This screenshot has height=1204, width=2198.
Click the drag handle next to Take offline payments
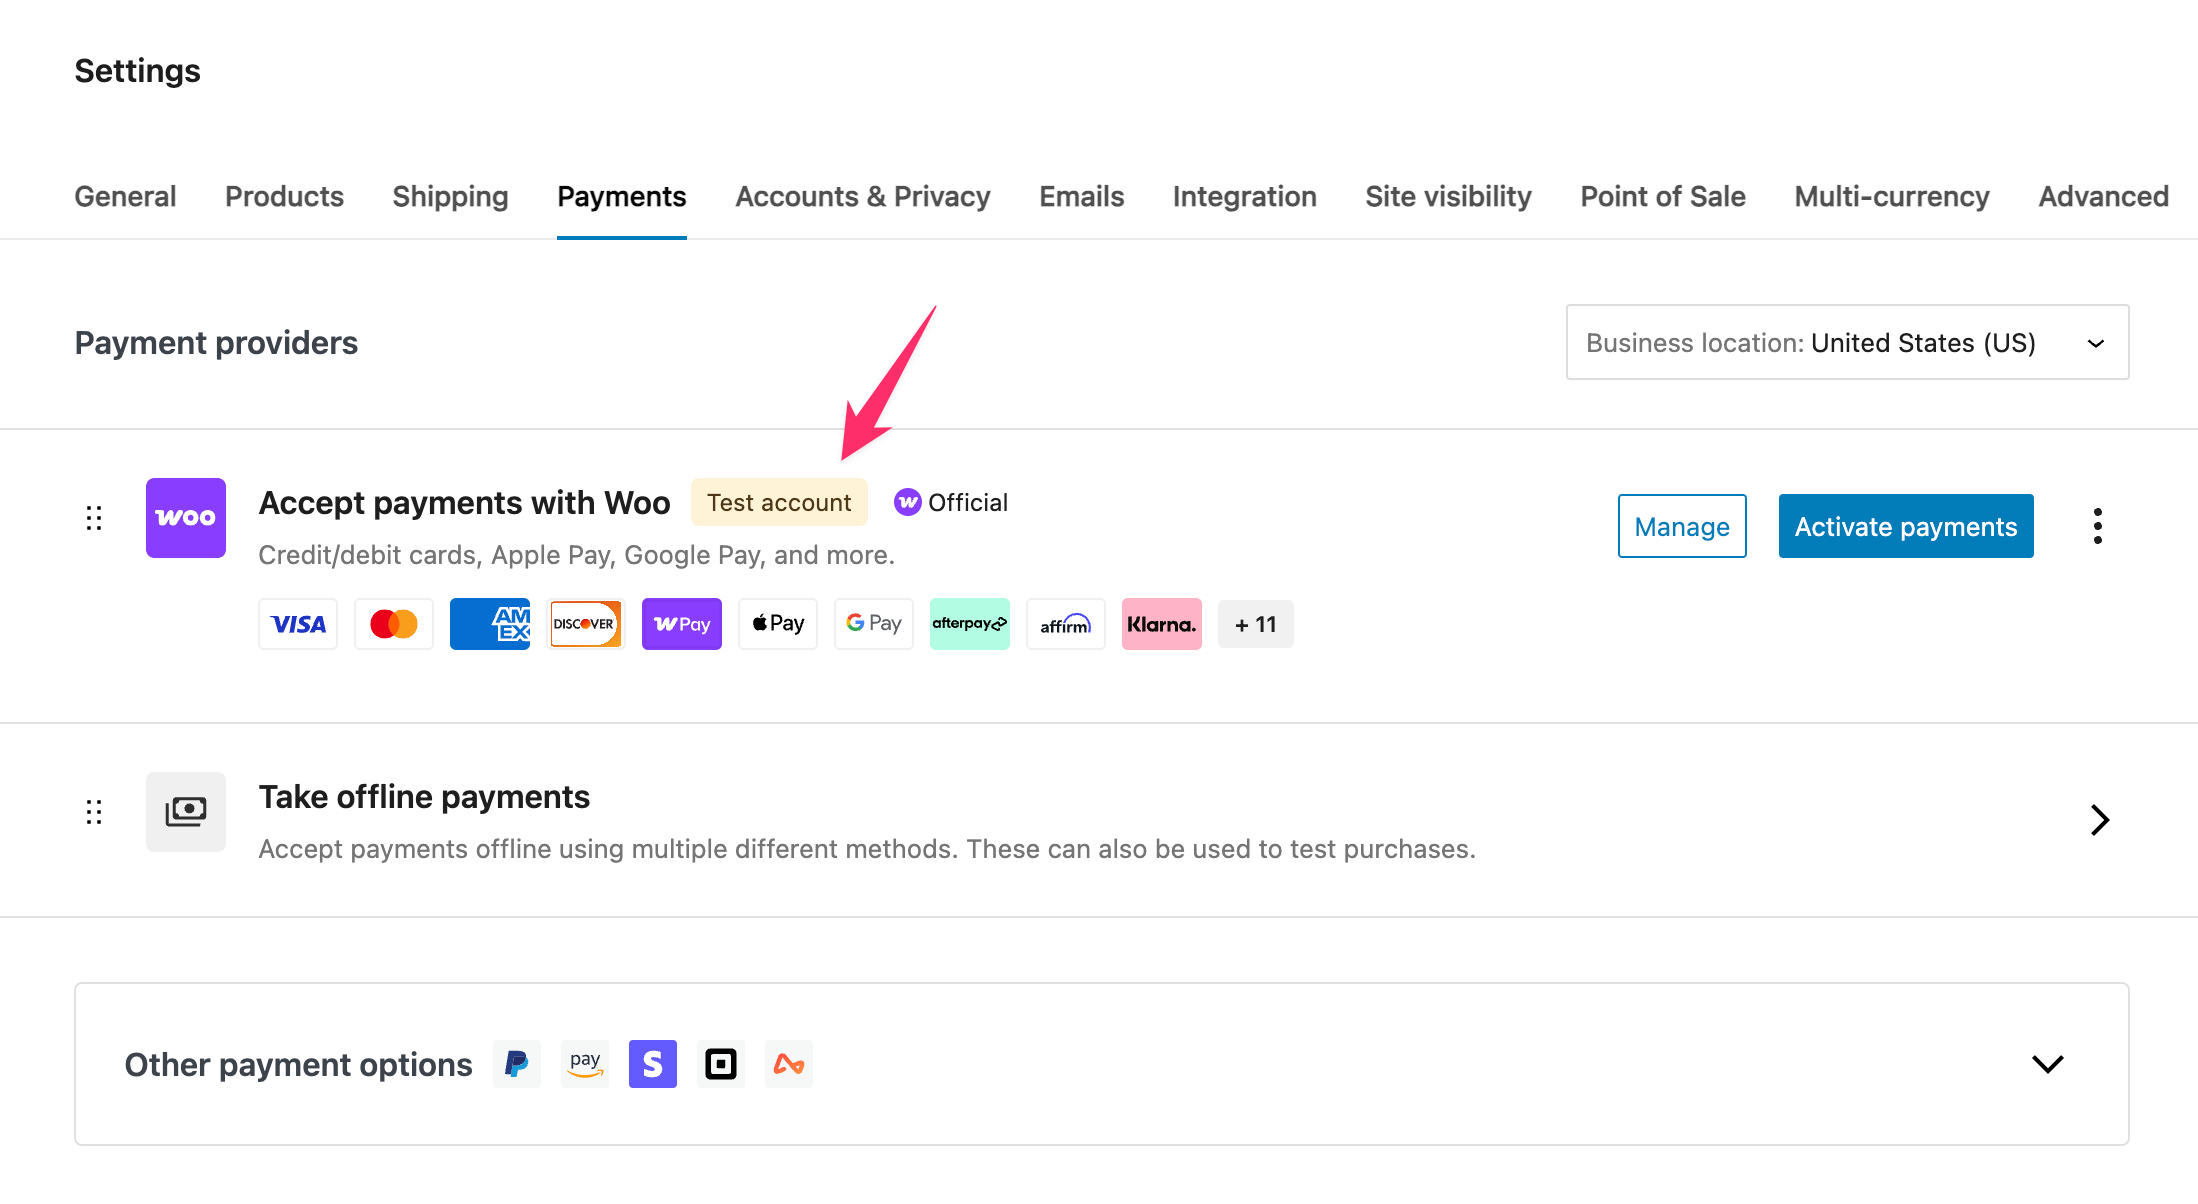tap(94, 811)
